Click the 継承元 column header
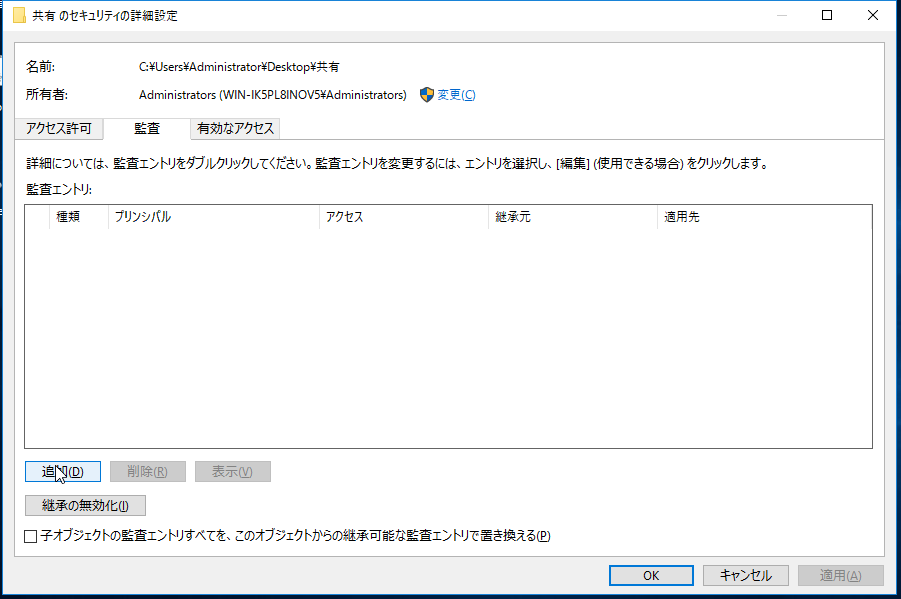 pyautogui.click(x=573, y=217)
